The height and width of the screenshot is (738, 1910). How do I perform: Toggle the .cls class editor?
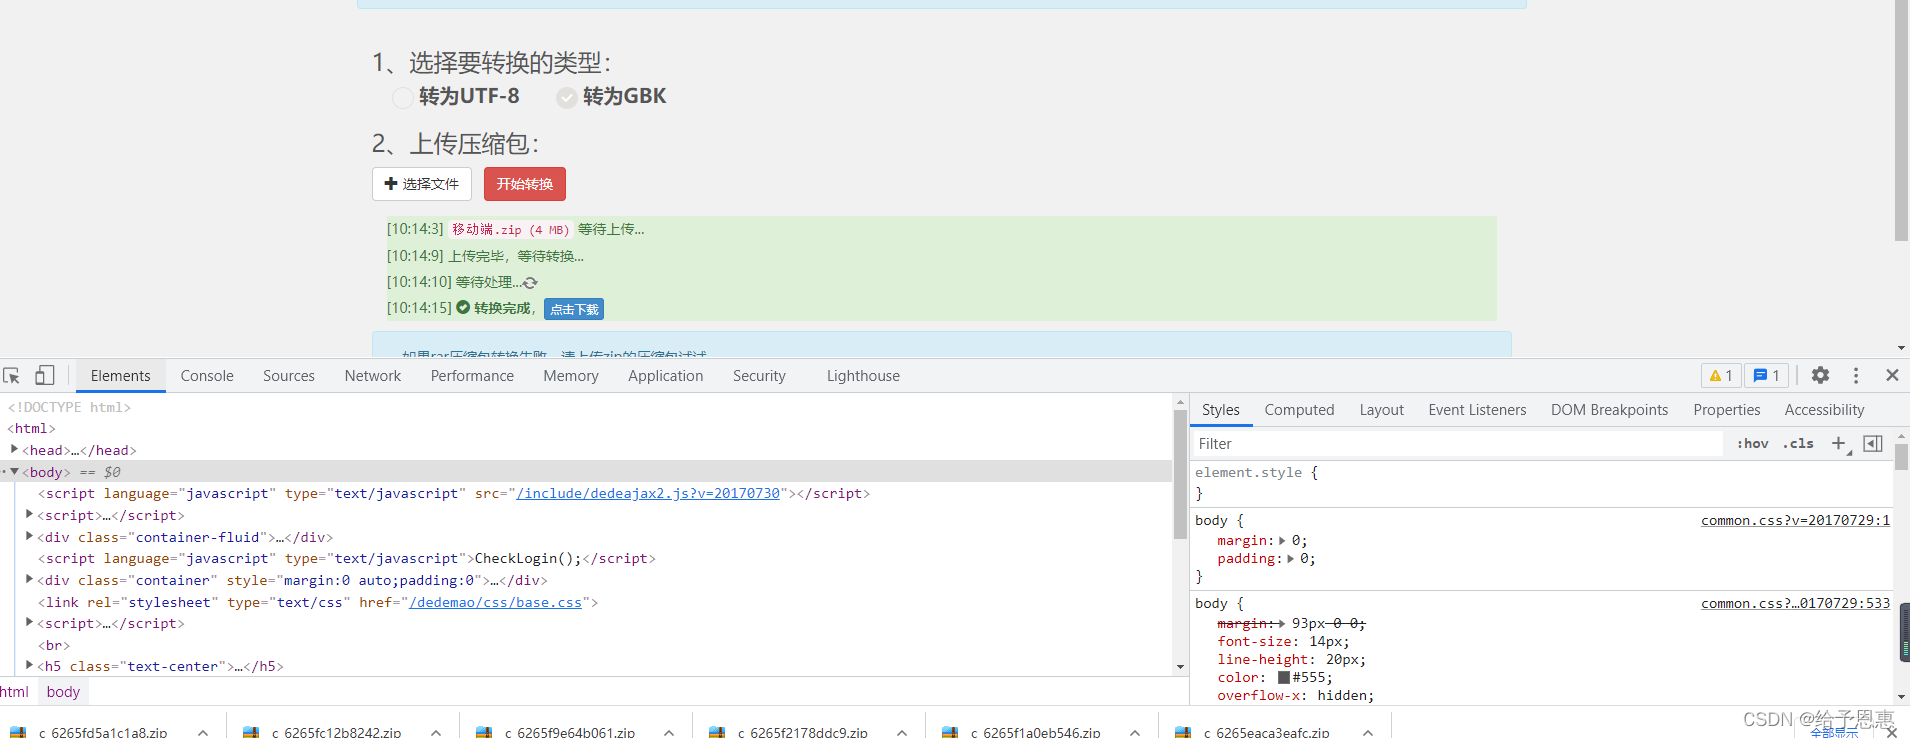click(x=1798, y=443)
